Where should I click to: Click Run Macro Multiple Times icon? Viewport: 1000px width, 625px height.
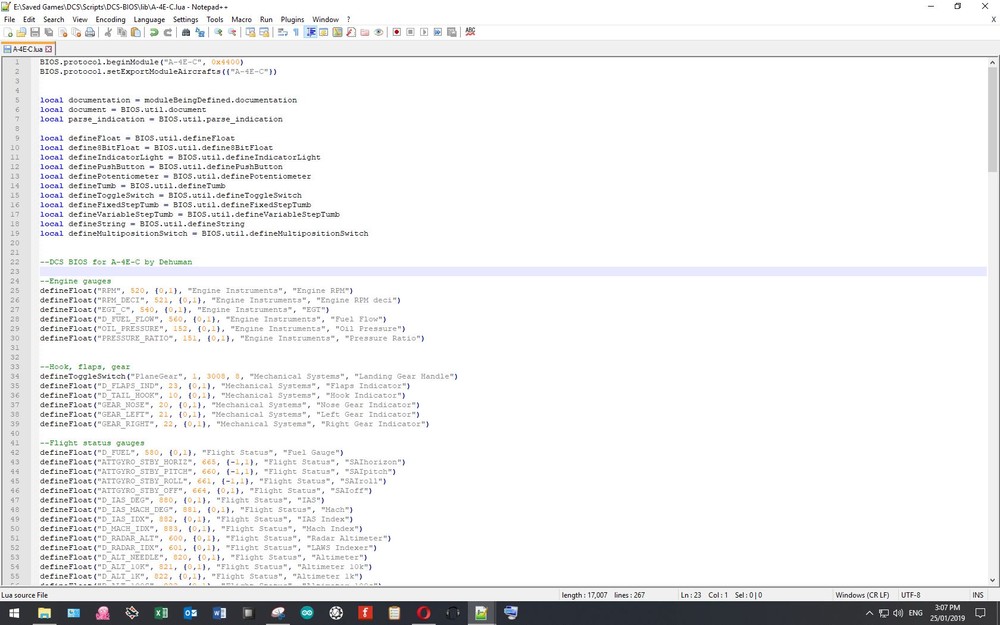(438, 32)
